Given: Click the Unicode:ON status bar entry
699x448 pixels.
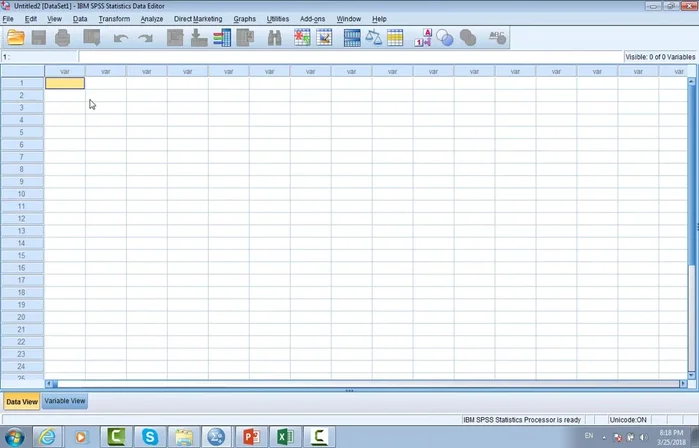Looking at the screenshot, I should pyautogui.click(x=628, y=419).
